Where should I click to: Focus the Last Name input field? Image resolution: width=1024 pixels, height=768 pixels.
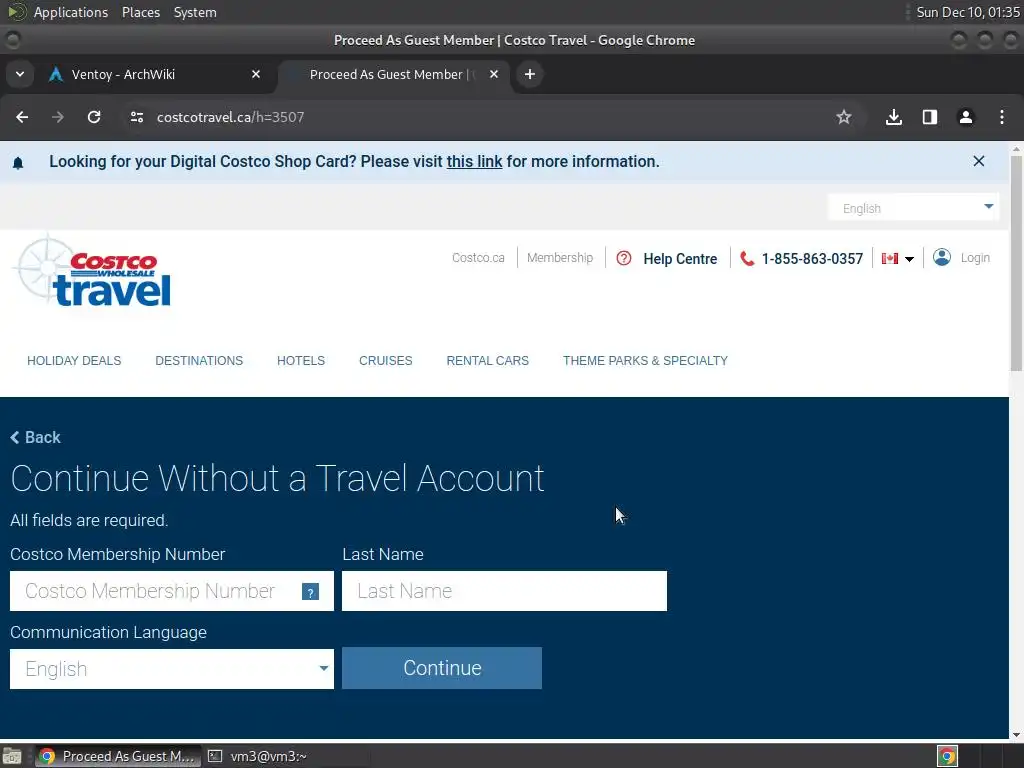pyautogui.click(x=504, y=591)
